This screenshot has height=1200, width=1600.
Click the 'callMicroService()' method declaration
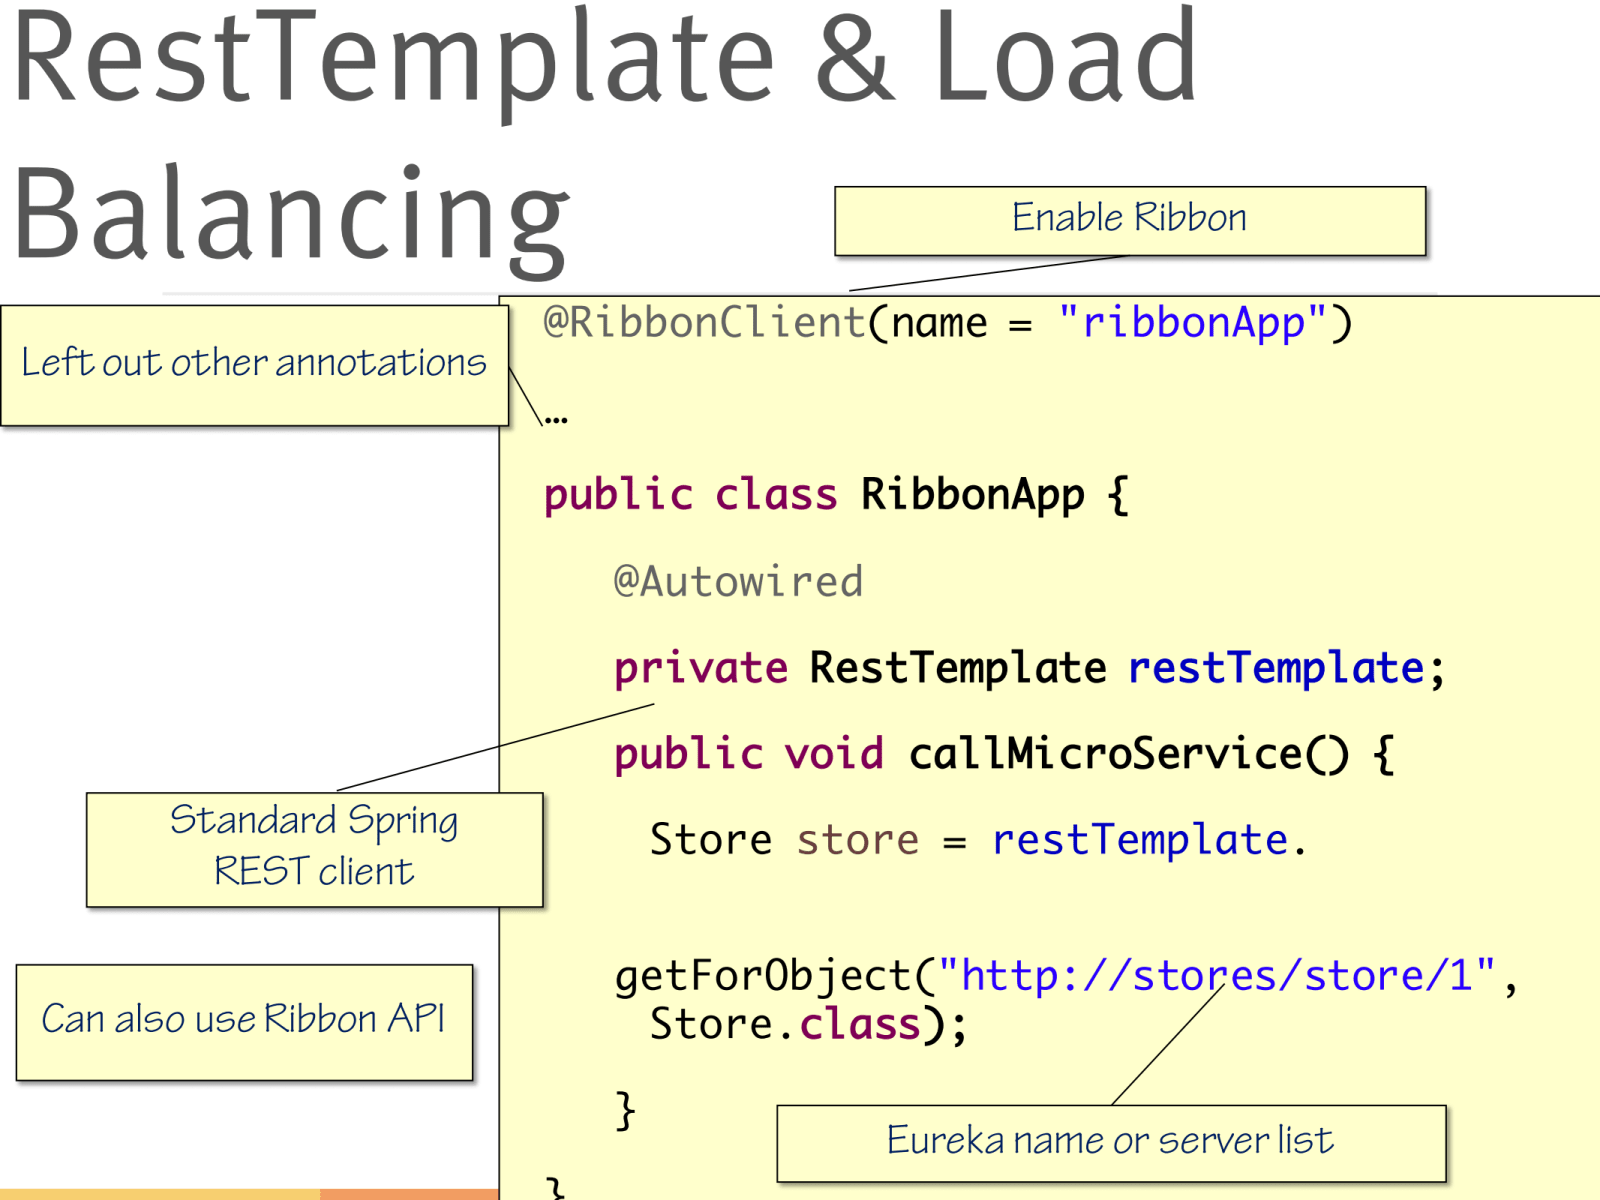(1003, 754)
